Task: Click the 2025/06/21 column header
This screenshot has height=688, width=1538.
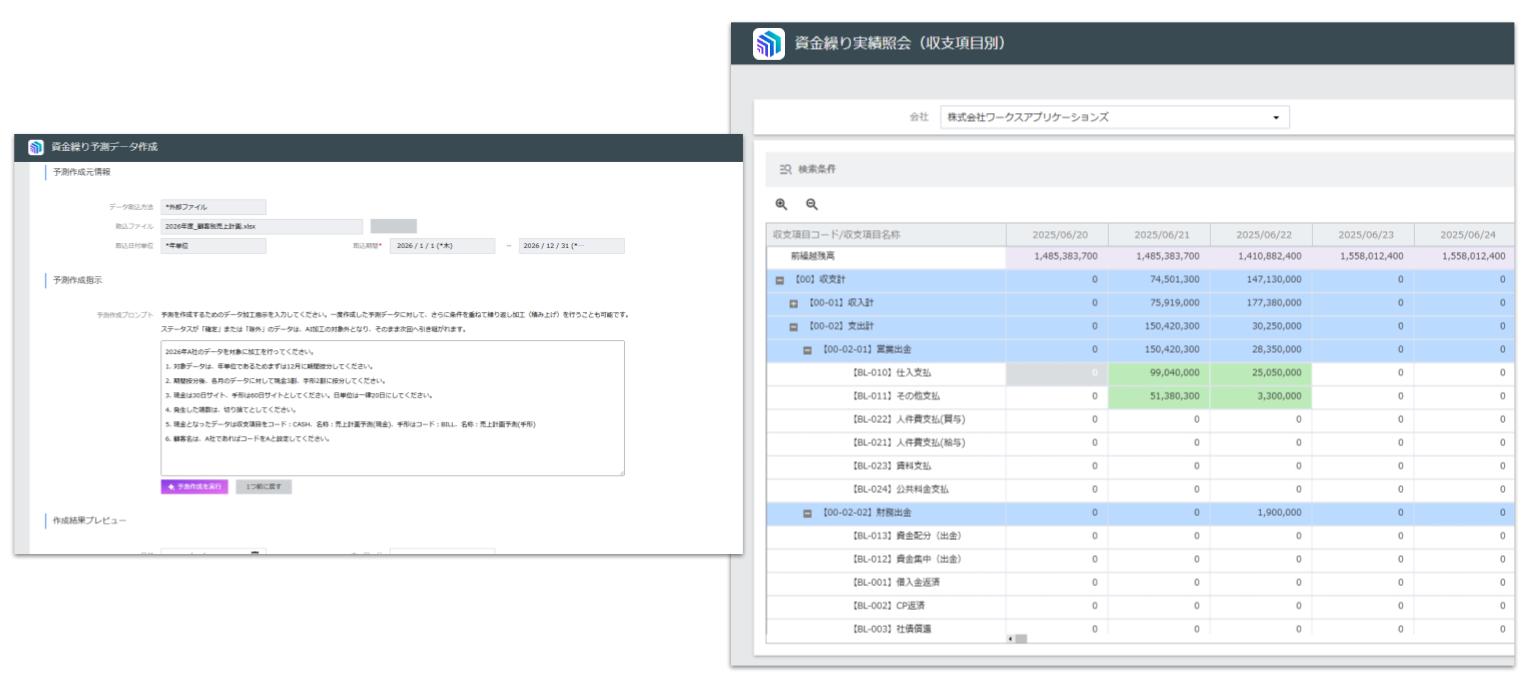Action: [1158, 234]
